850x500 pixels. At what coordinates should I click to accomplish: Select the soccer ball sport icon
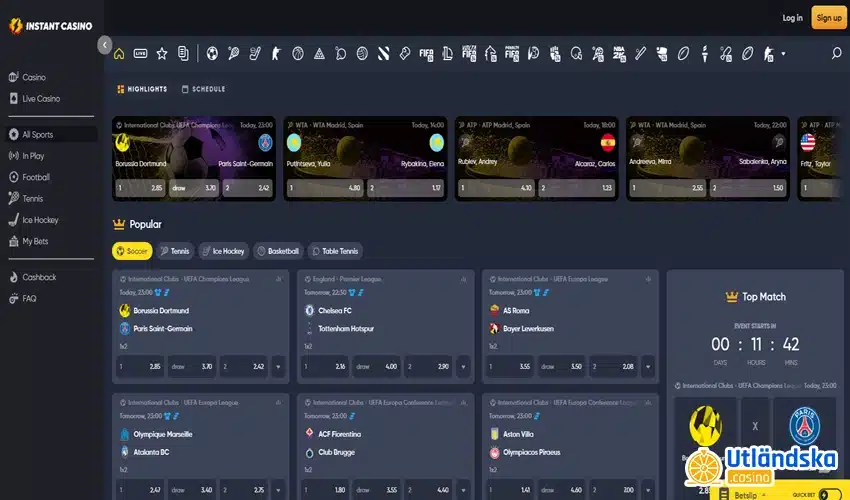(x=212, y=54)
